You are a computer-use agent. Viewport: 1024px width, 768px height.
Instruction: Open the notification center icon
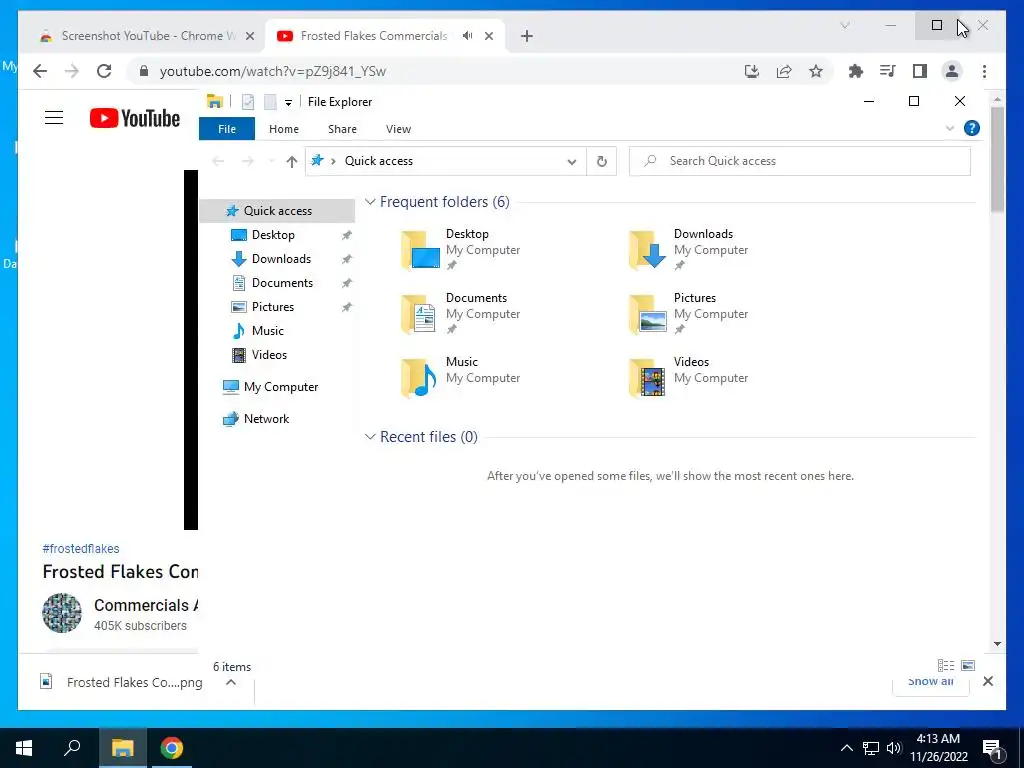tap(993, 748)
